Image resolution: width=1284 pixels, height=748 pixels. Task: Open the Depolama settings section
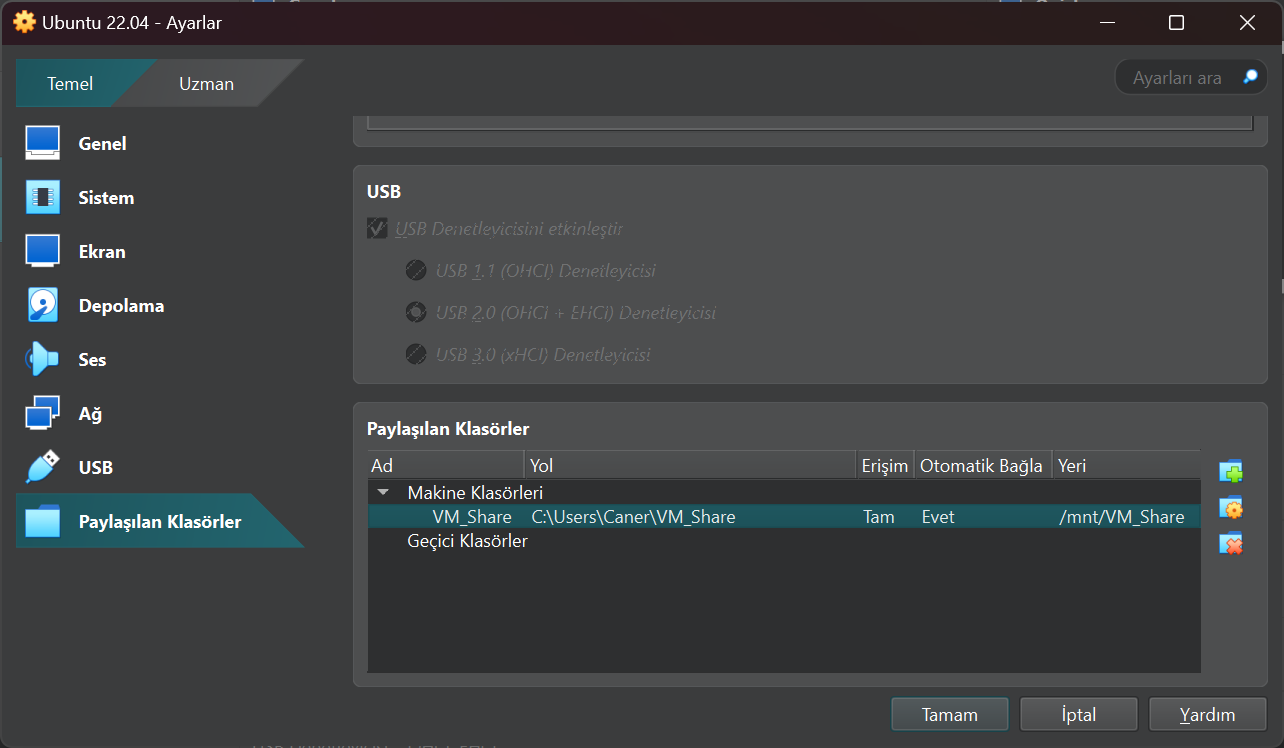click(160, 306)
